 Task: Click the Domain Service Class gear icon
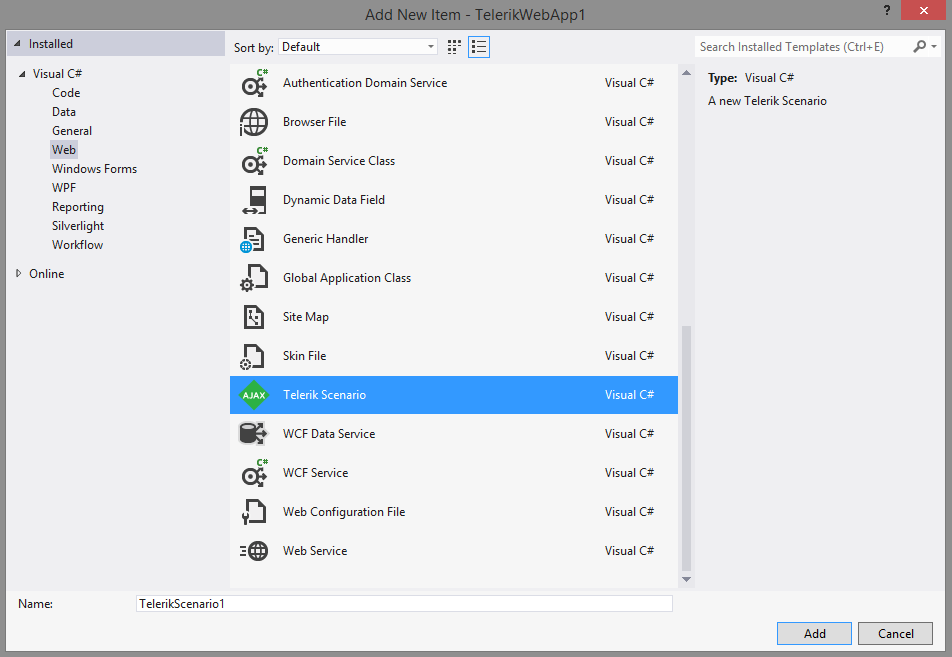(254, 161)
